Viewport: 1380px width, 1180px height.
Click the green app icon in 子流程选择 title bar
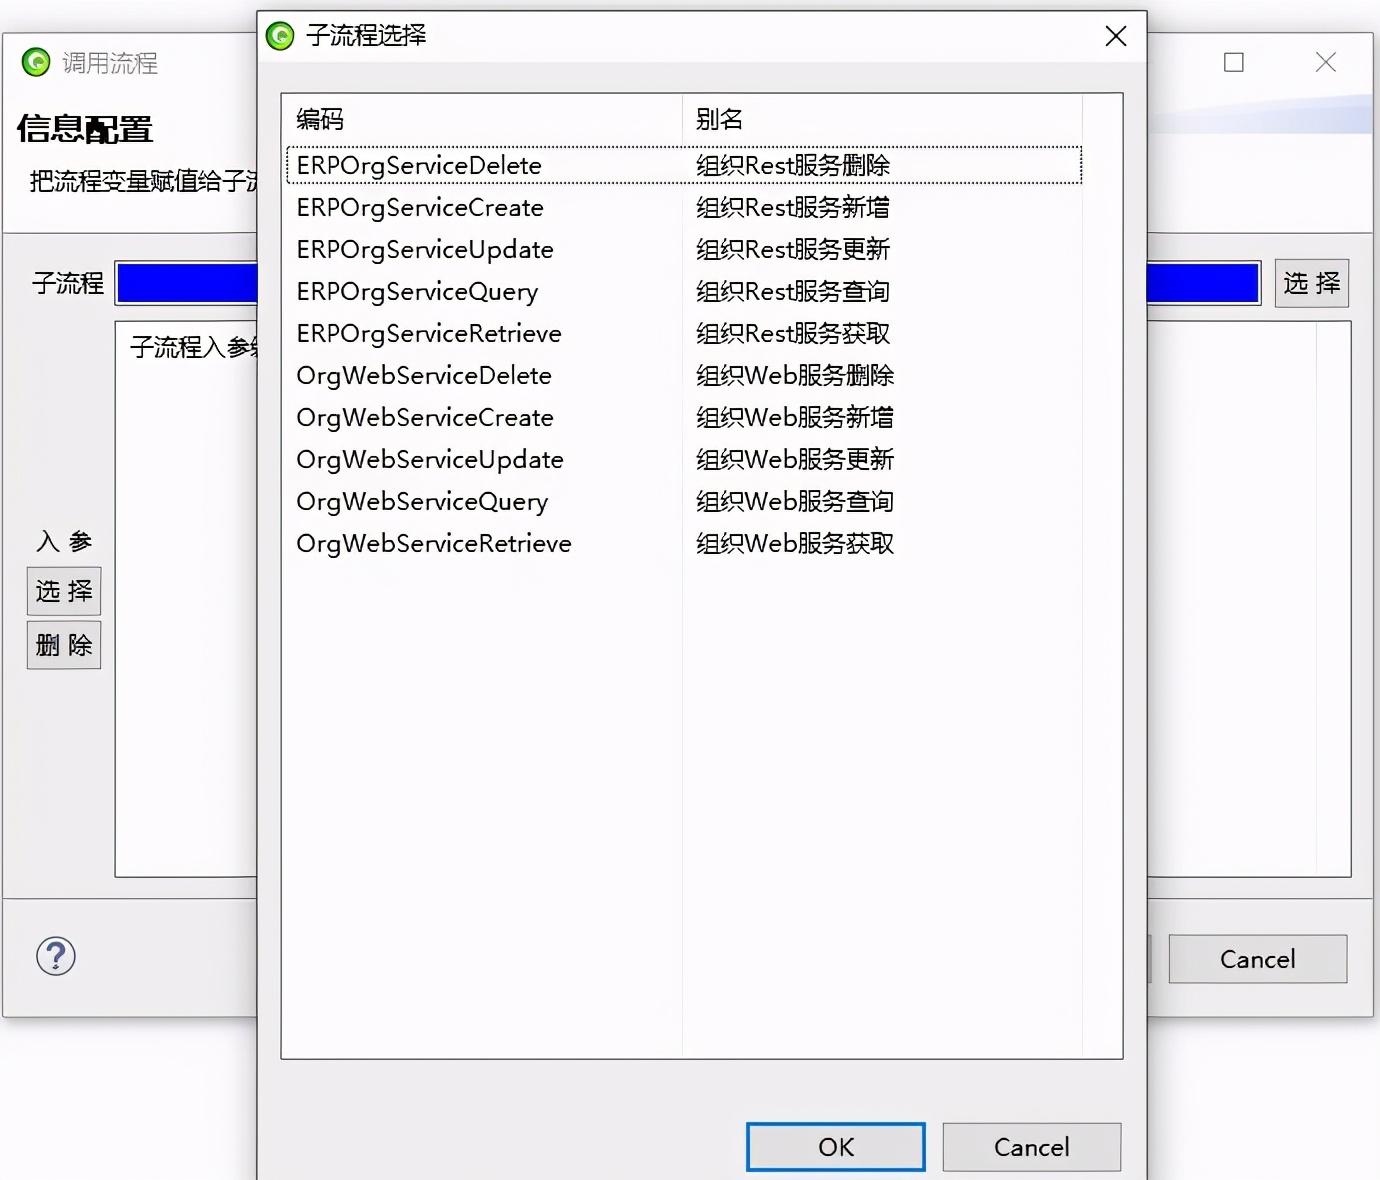tap(279, 36)
